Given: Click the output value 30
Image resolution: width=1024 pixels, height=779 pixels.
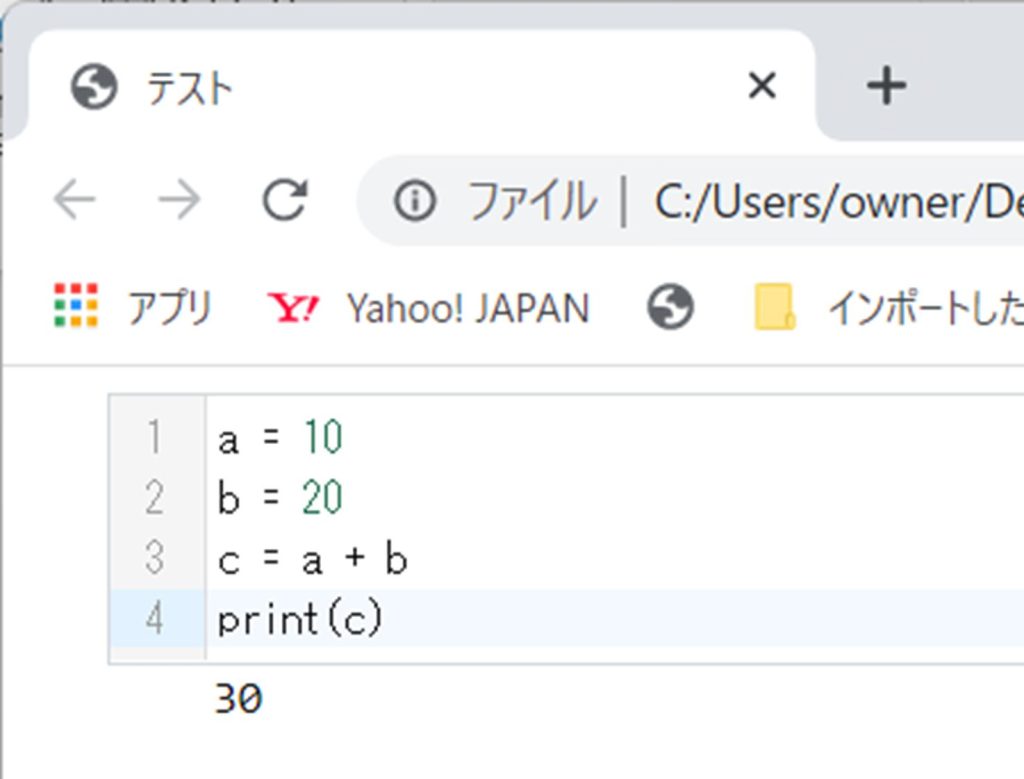Looking at the screenshot, I should (x=238, y=699).
